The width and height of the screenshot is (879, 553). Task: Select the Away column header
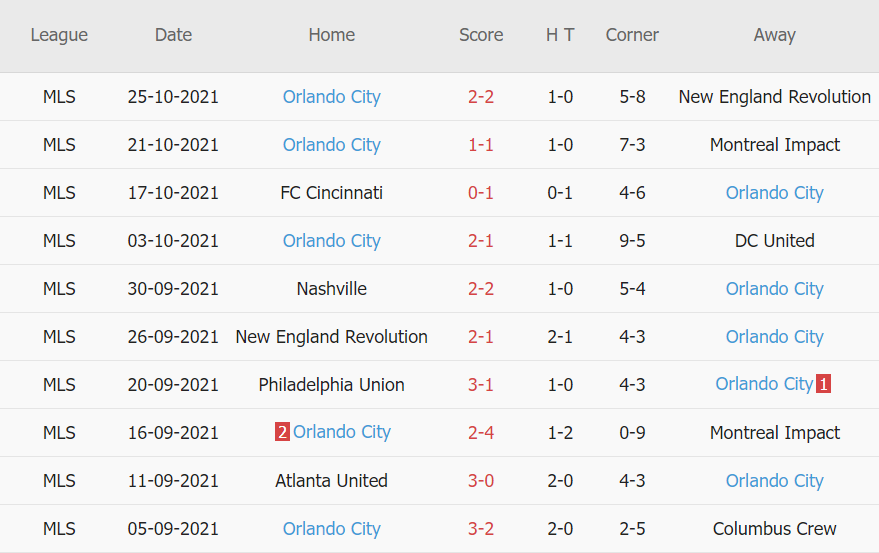774,35
